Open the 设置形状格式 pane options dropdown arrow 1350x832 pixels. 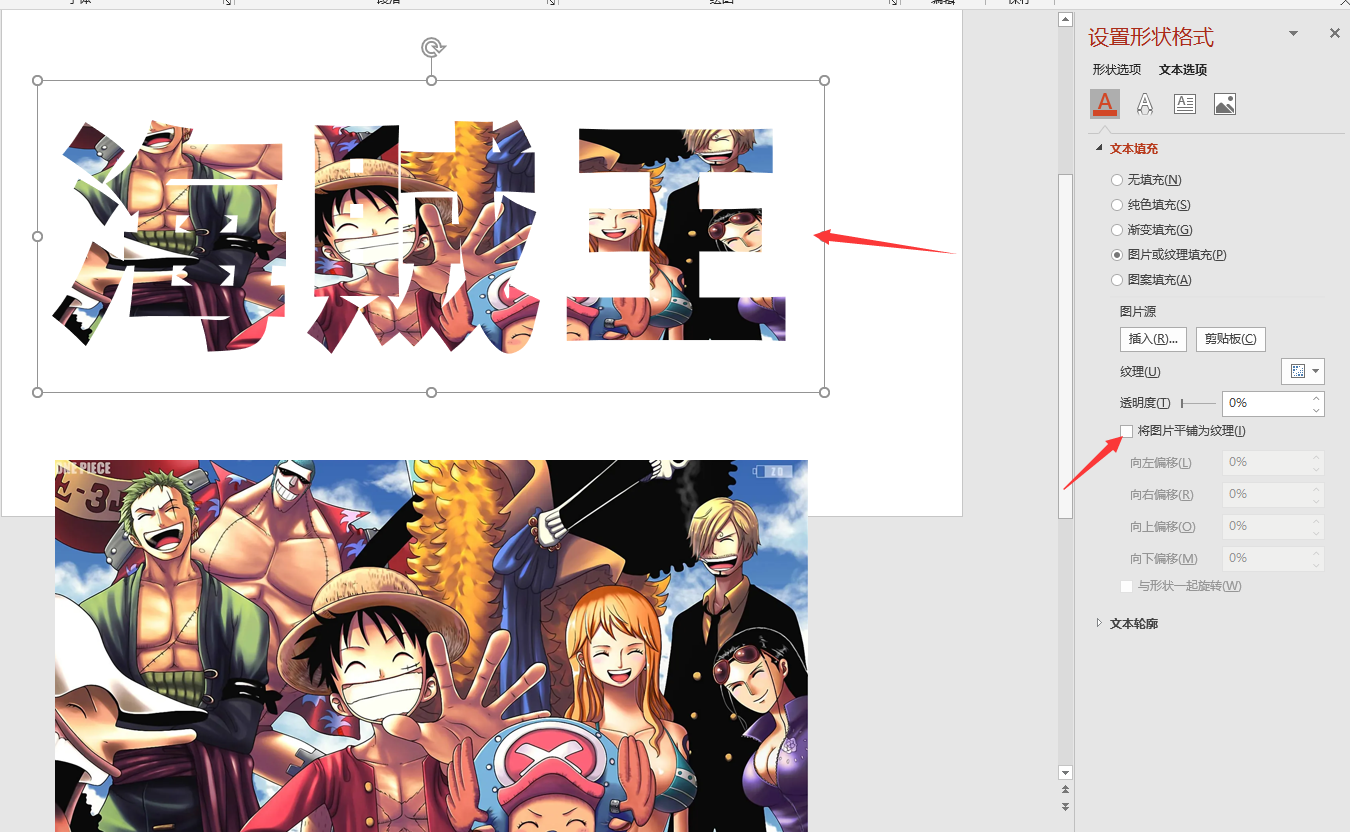coord(1293,34)
